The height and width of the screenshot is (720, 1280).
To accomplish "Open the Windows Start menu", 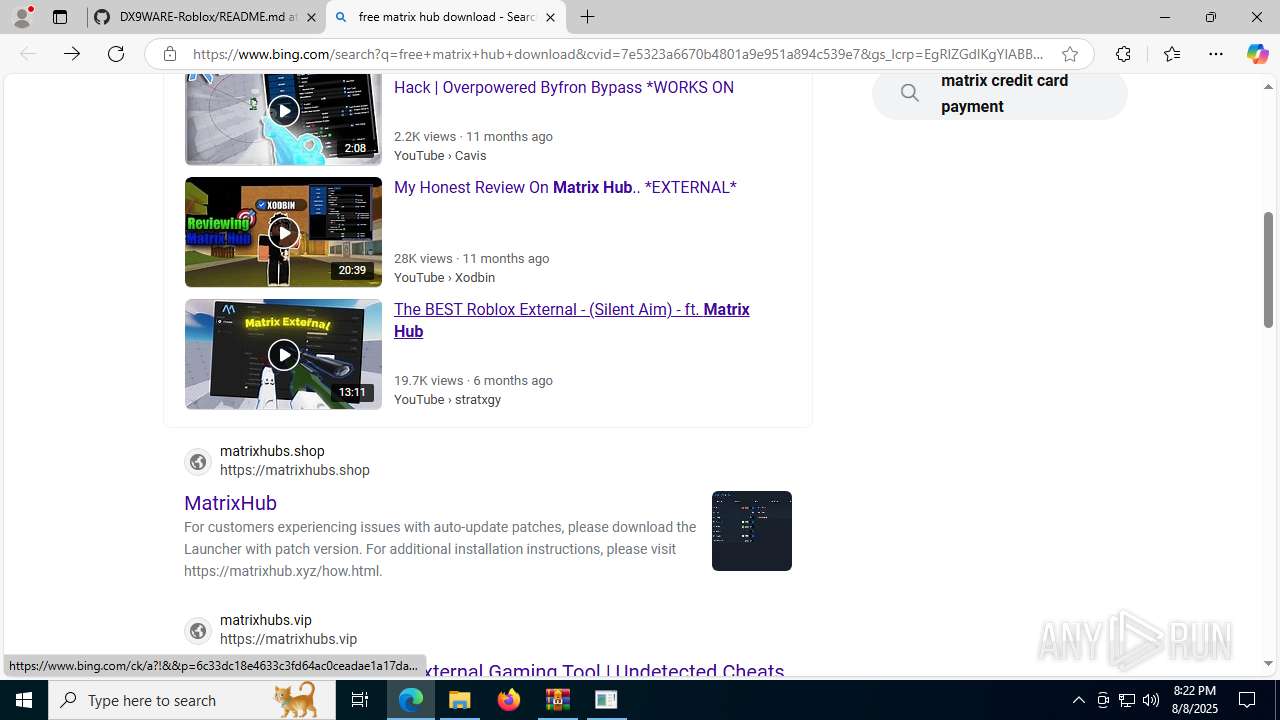I will (x=24, y=700).
